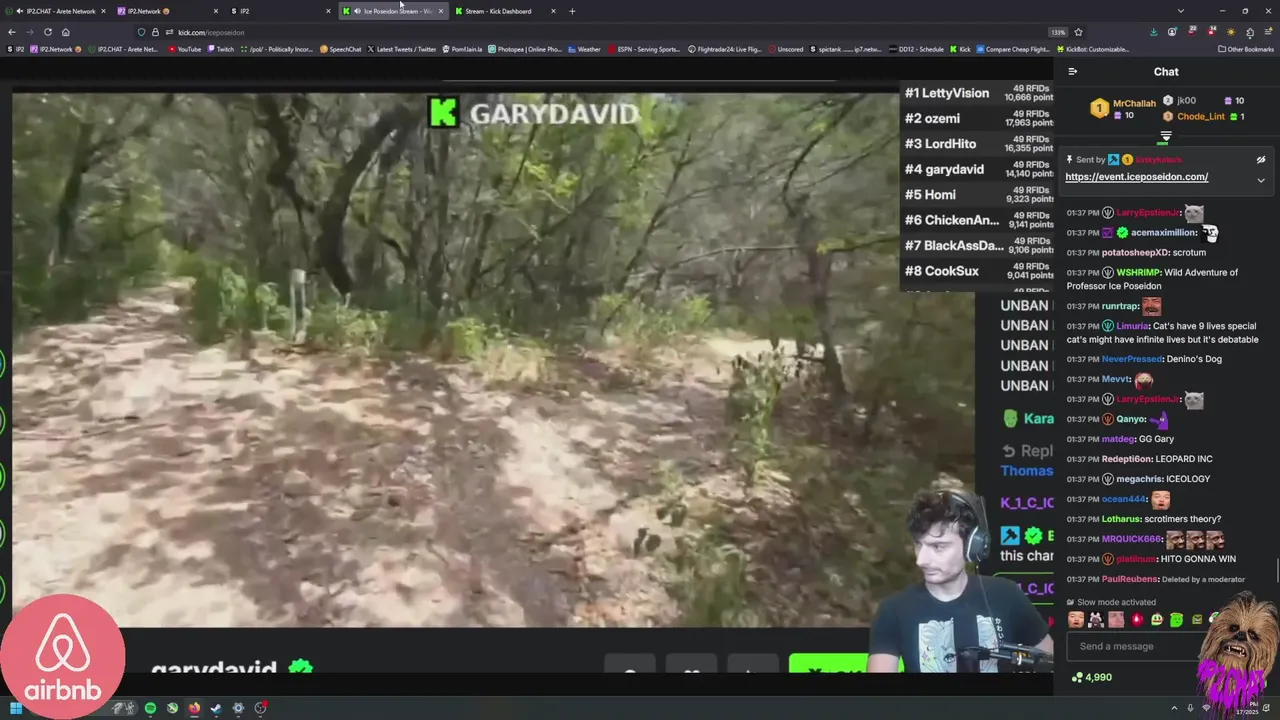The width and height of the screenshot is (1280, 720).
Task: Click the chat scrollbar
Action: [x=1277, y=571]
